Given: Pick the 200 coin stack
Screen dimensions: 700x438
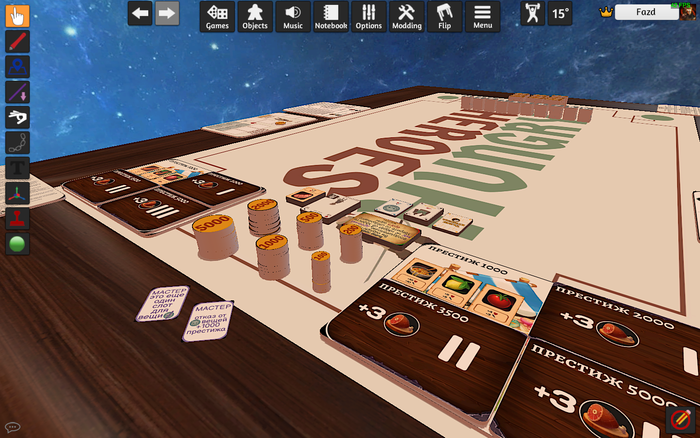Looking at the screenshot, I should 350,243.
